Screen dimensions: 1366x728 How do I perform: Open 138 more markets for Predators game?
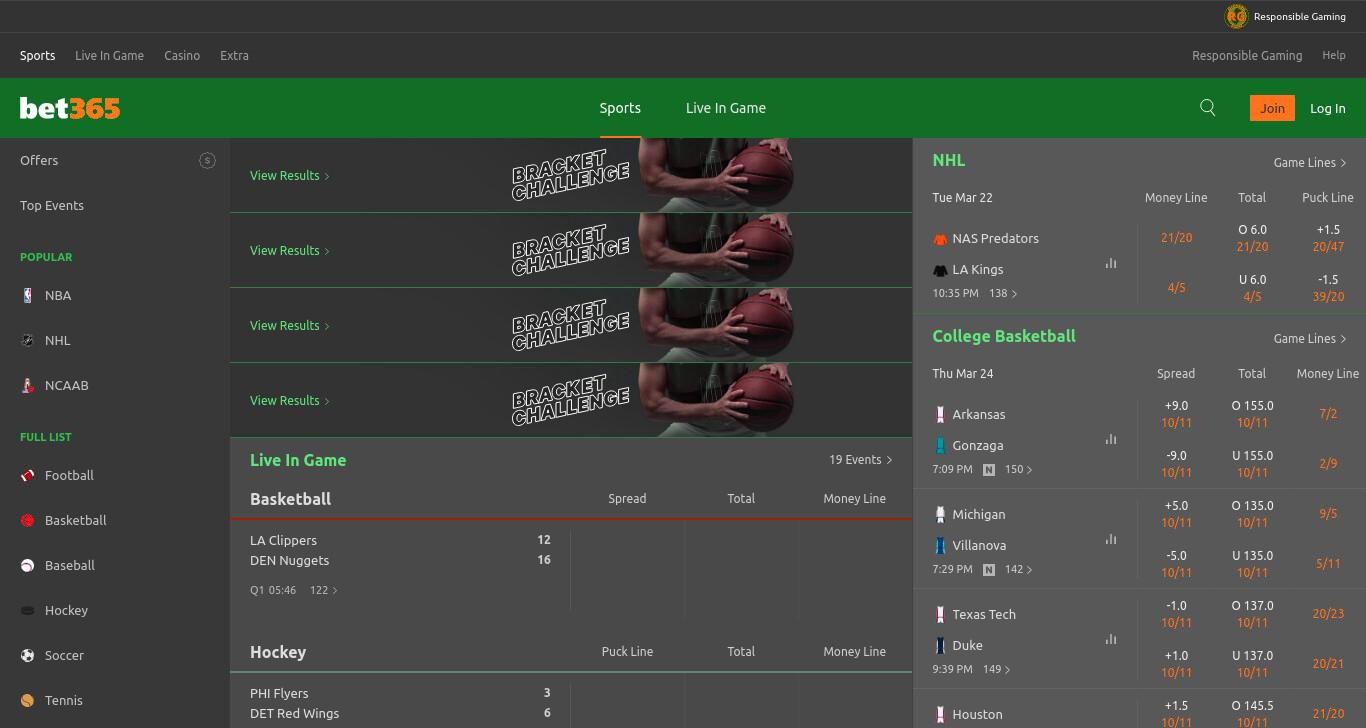pos(1003,293)
